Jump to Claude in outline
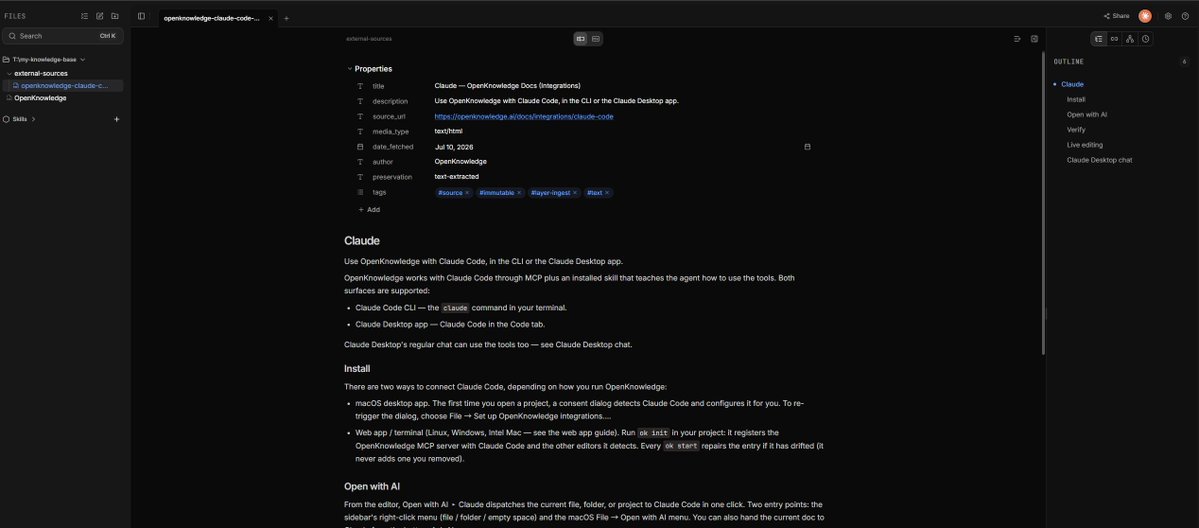The image size is (1199, 528). coord(1072,84)
